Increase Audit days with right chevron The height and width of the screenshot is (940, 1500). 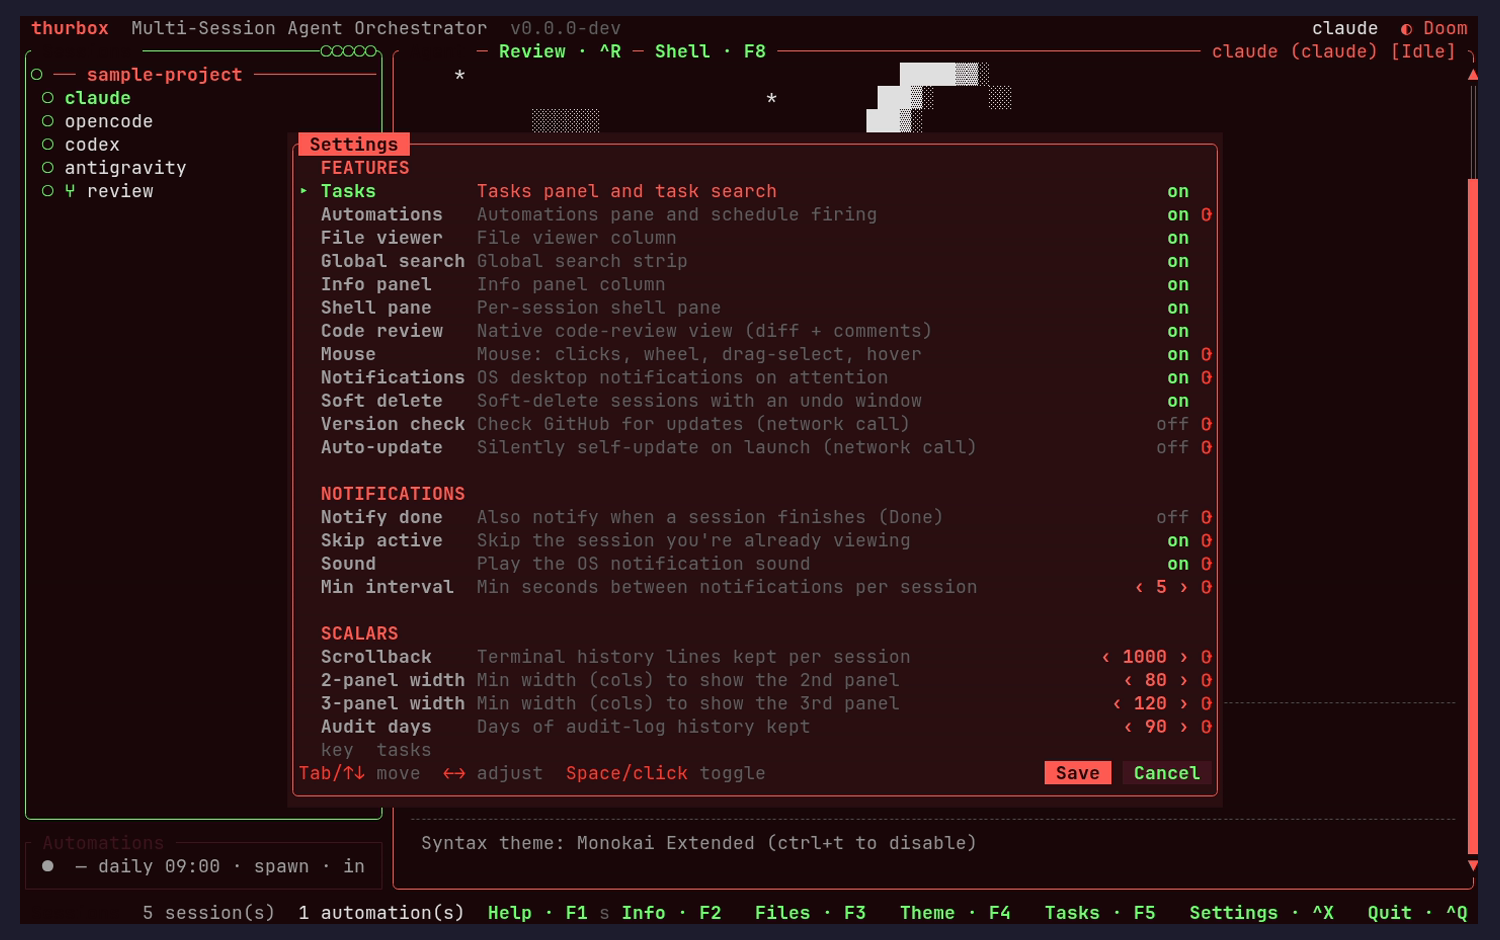click(1184, 727)
